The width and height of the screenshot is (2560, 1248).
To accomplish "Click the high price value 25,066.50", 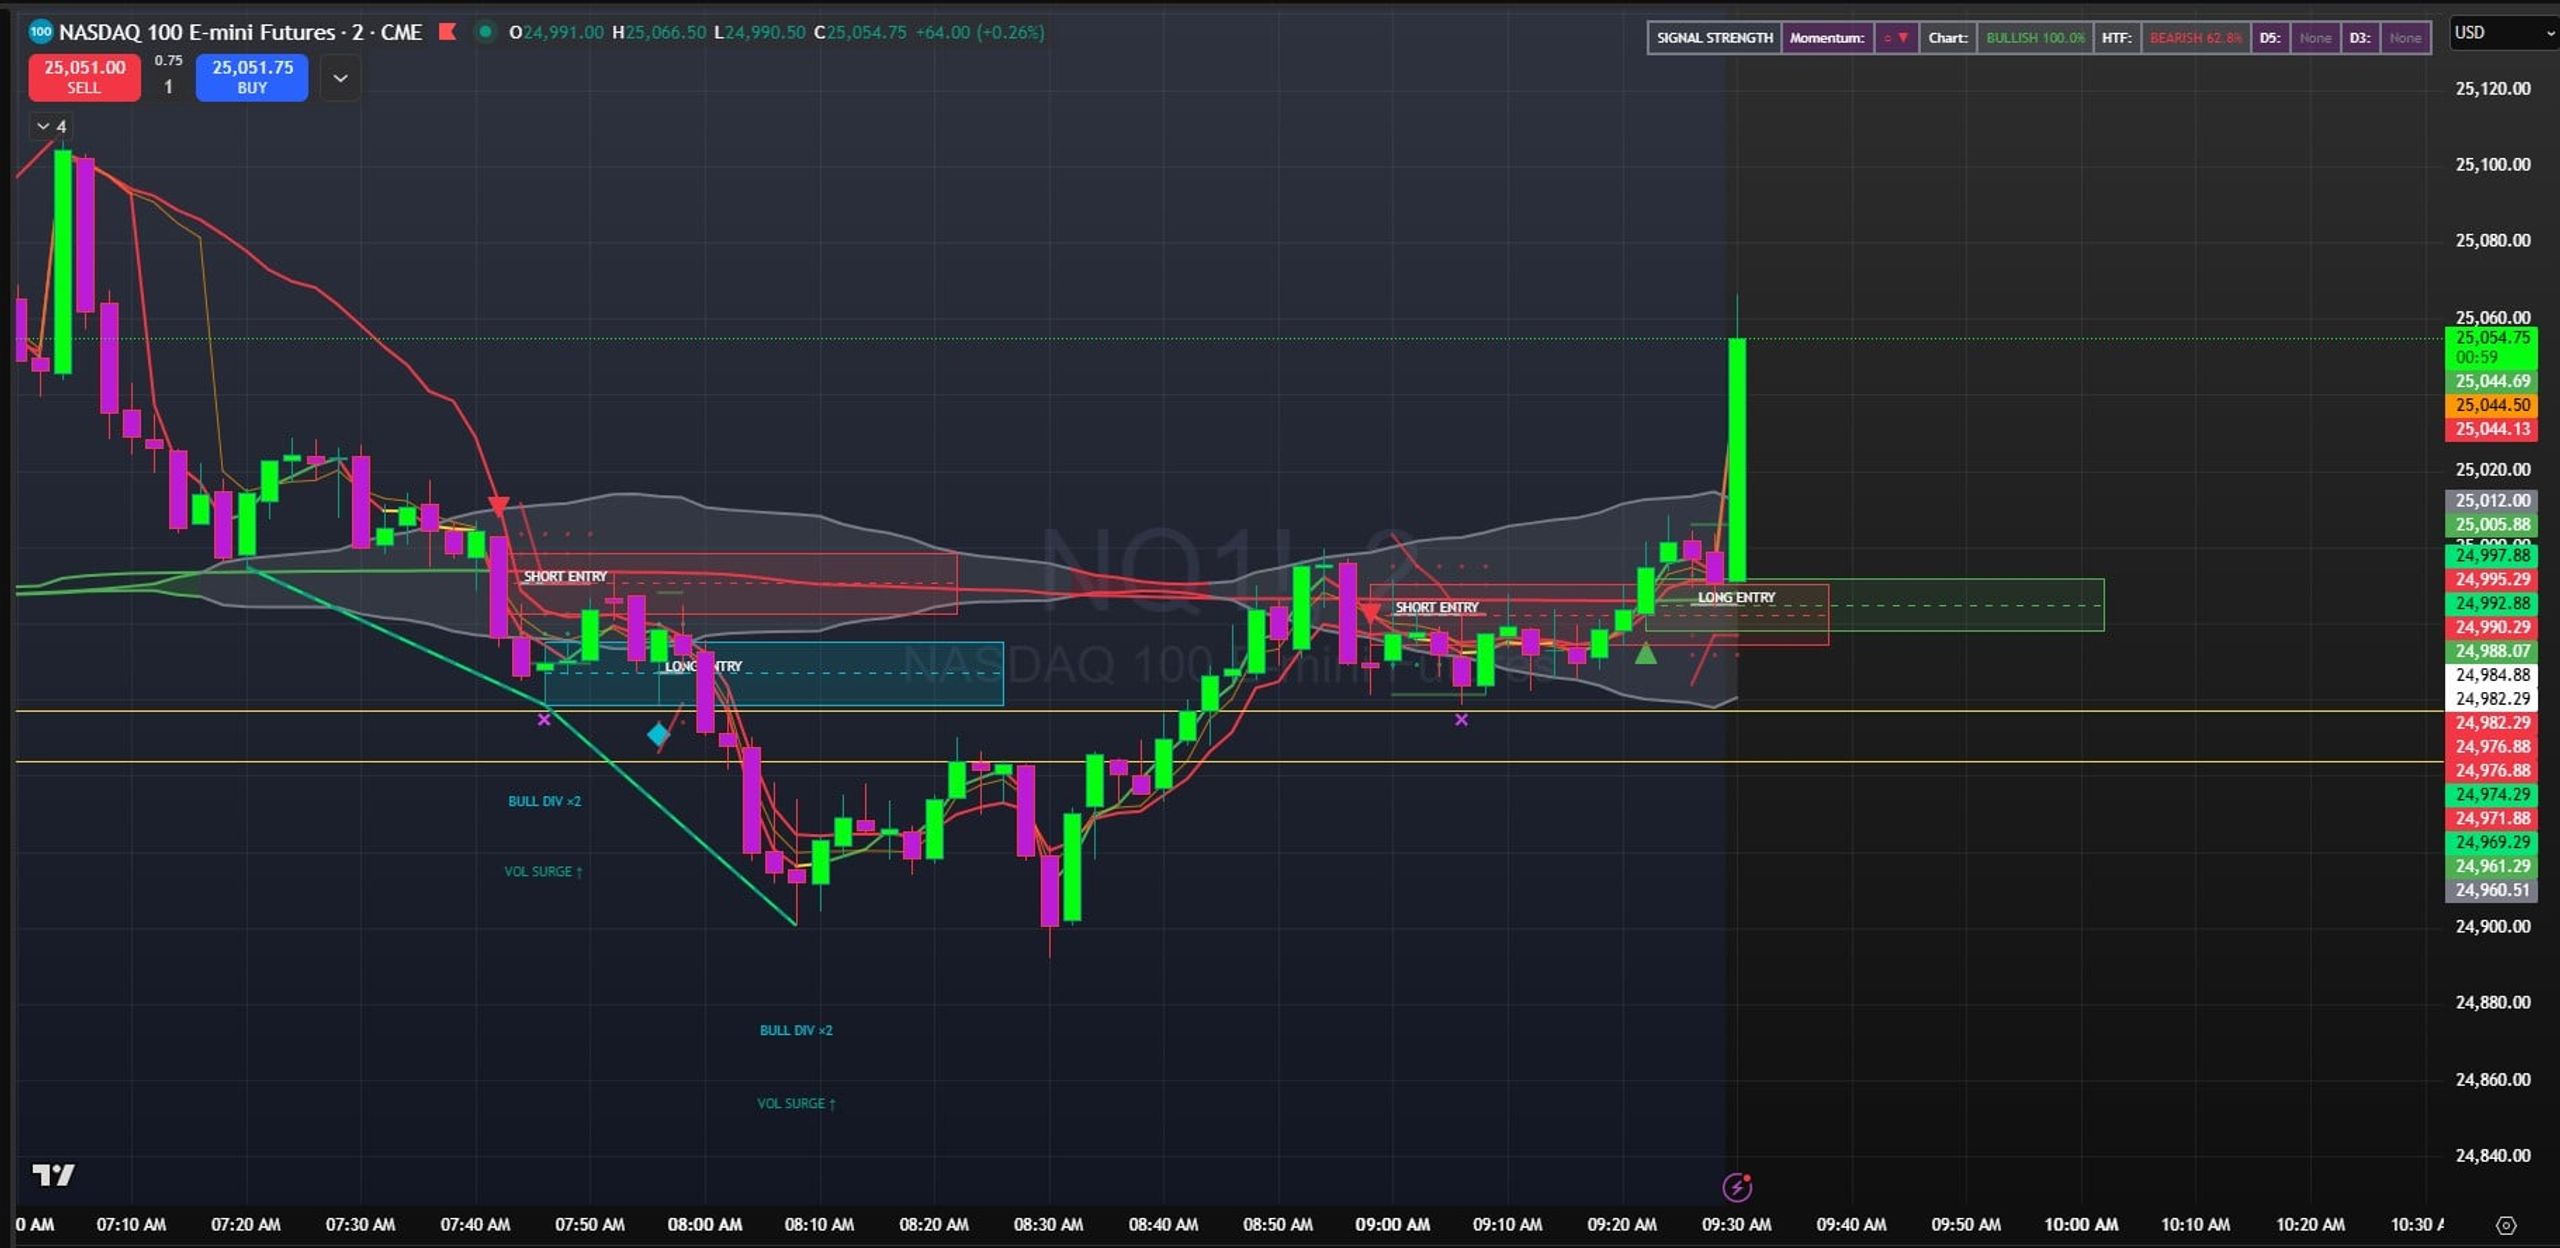I will point(665,32).
